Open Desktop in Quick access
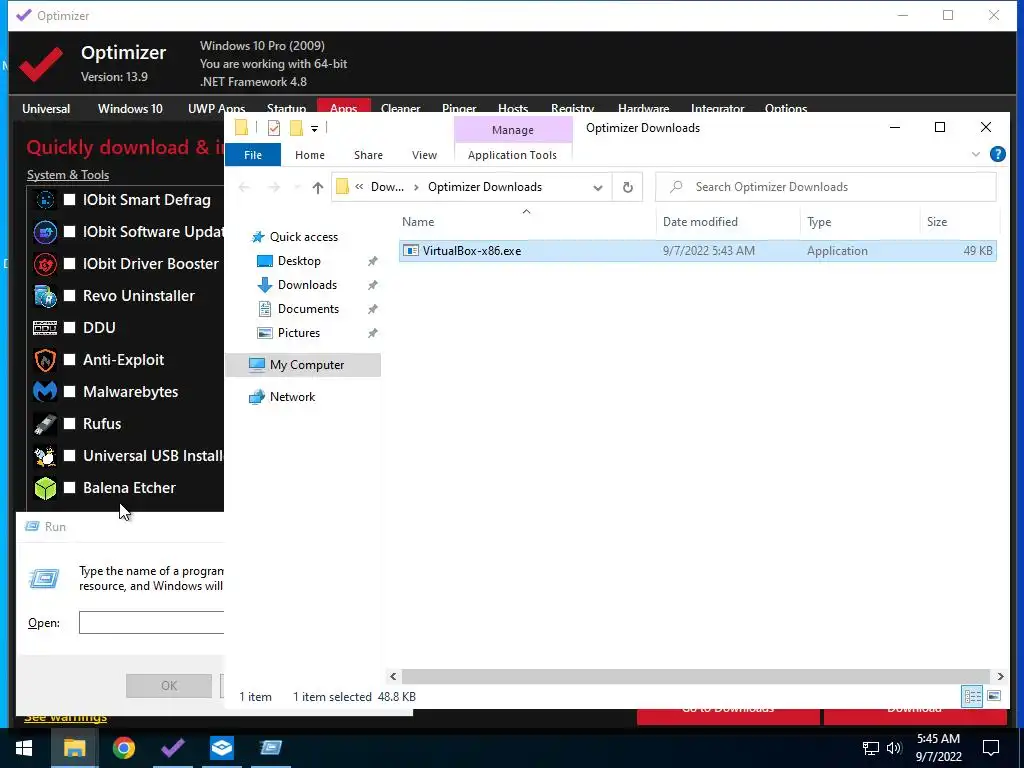This screenshot has height=768, width=1024. [299, 261]
